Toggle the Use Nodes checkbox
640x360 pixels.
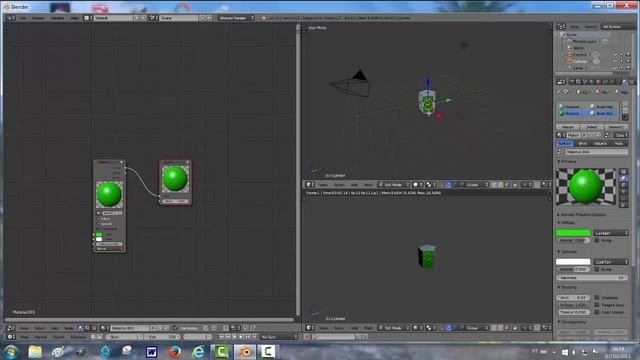[x=176, y=328]
